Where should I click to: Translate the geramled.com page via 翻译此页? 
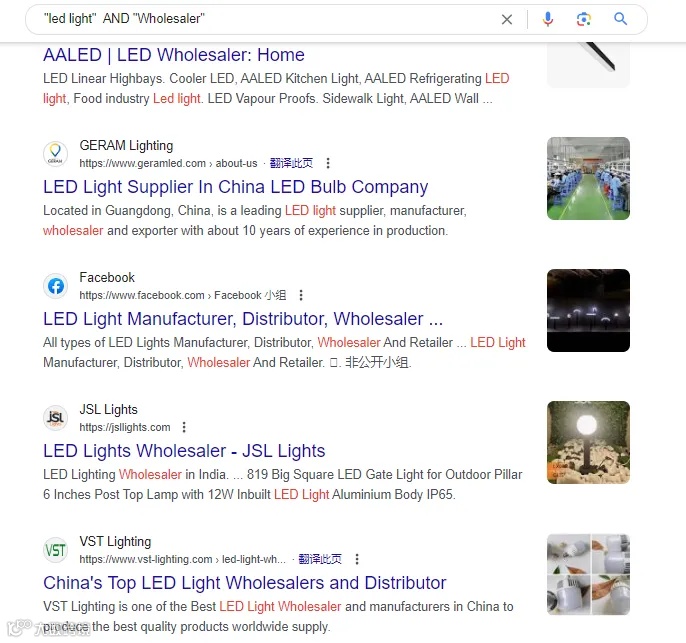pos(291,163)
